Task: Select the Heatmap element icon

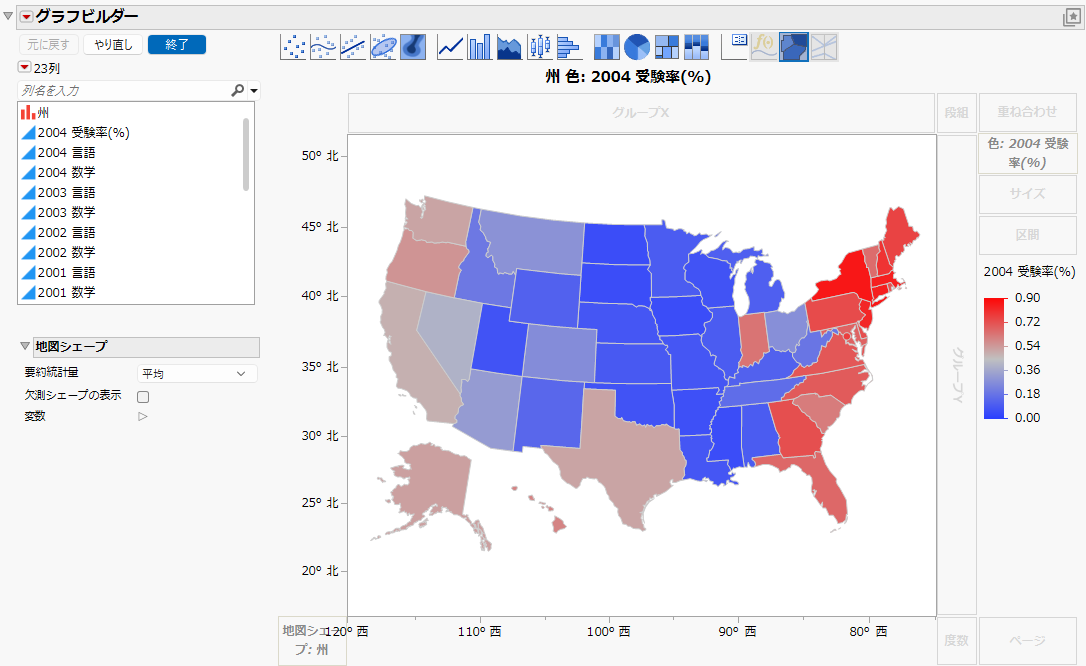Action: (607, 47)
